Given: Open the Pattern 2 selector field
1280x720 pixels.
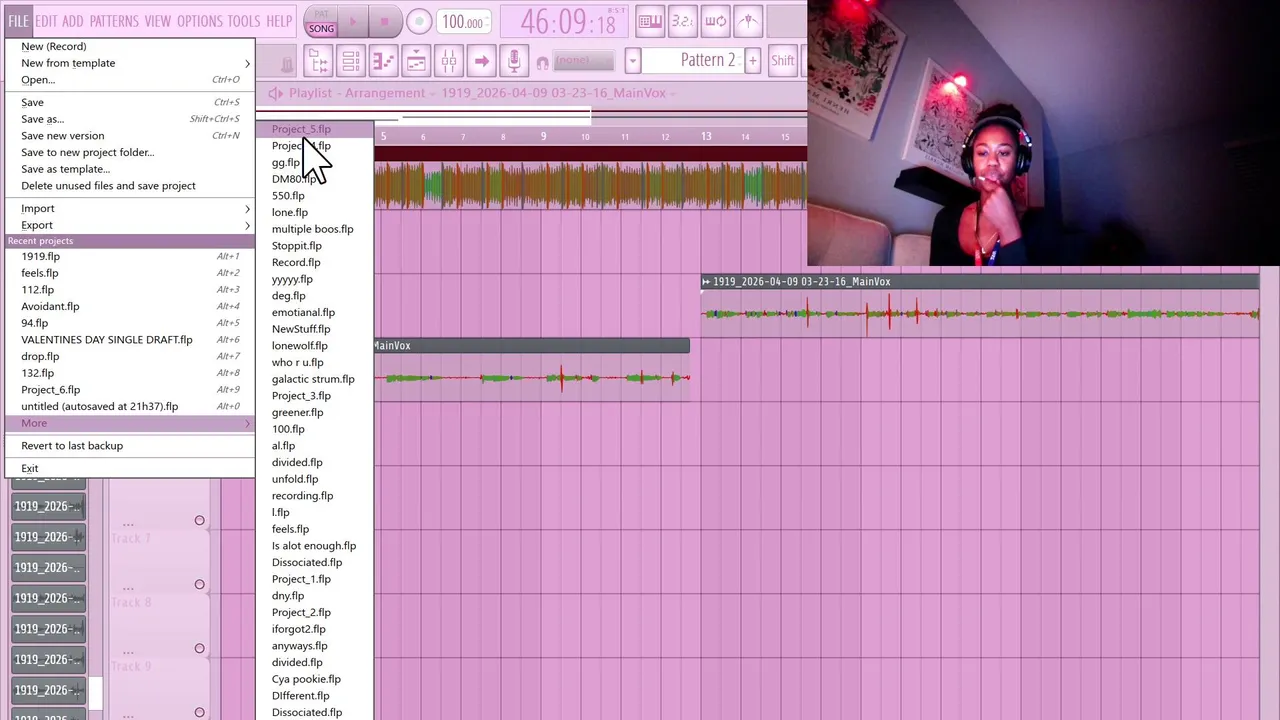Looking at the screenshot, I should pos(692,60).
